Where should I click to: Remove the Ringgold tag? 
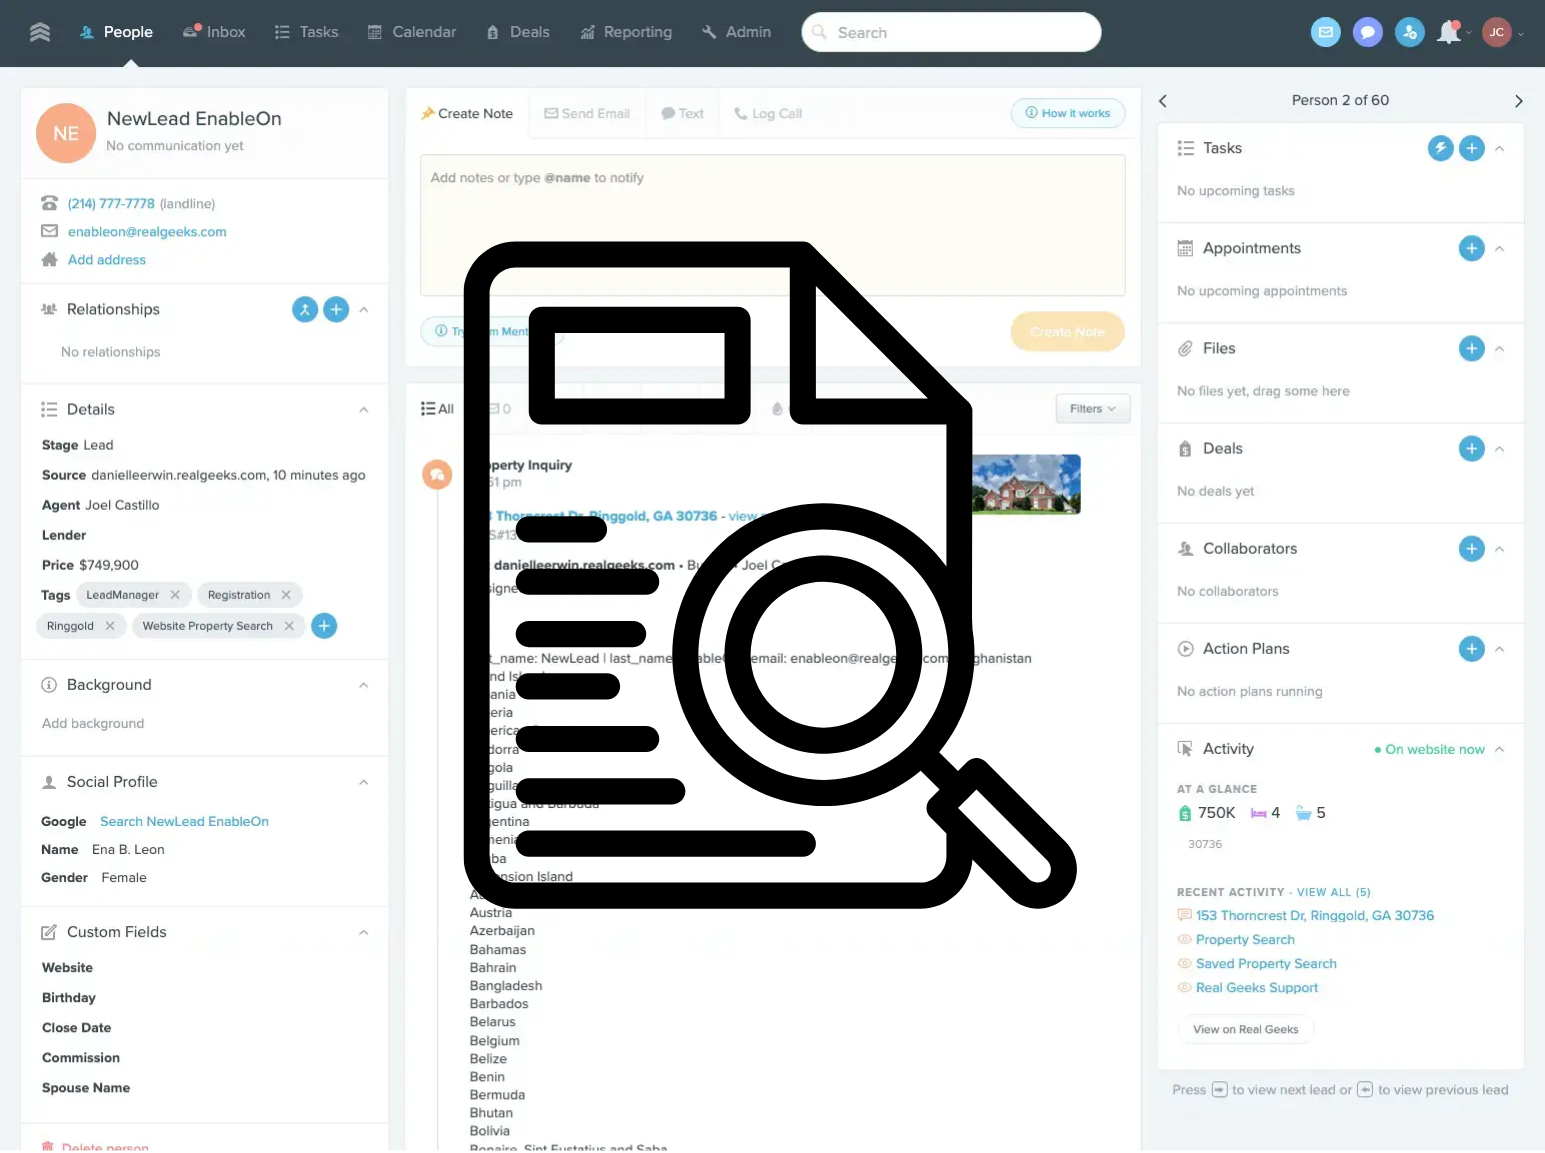click(x=110, y=626)
